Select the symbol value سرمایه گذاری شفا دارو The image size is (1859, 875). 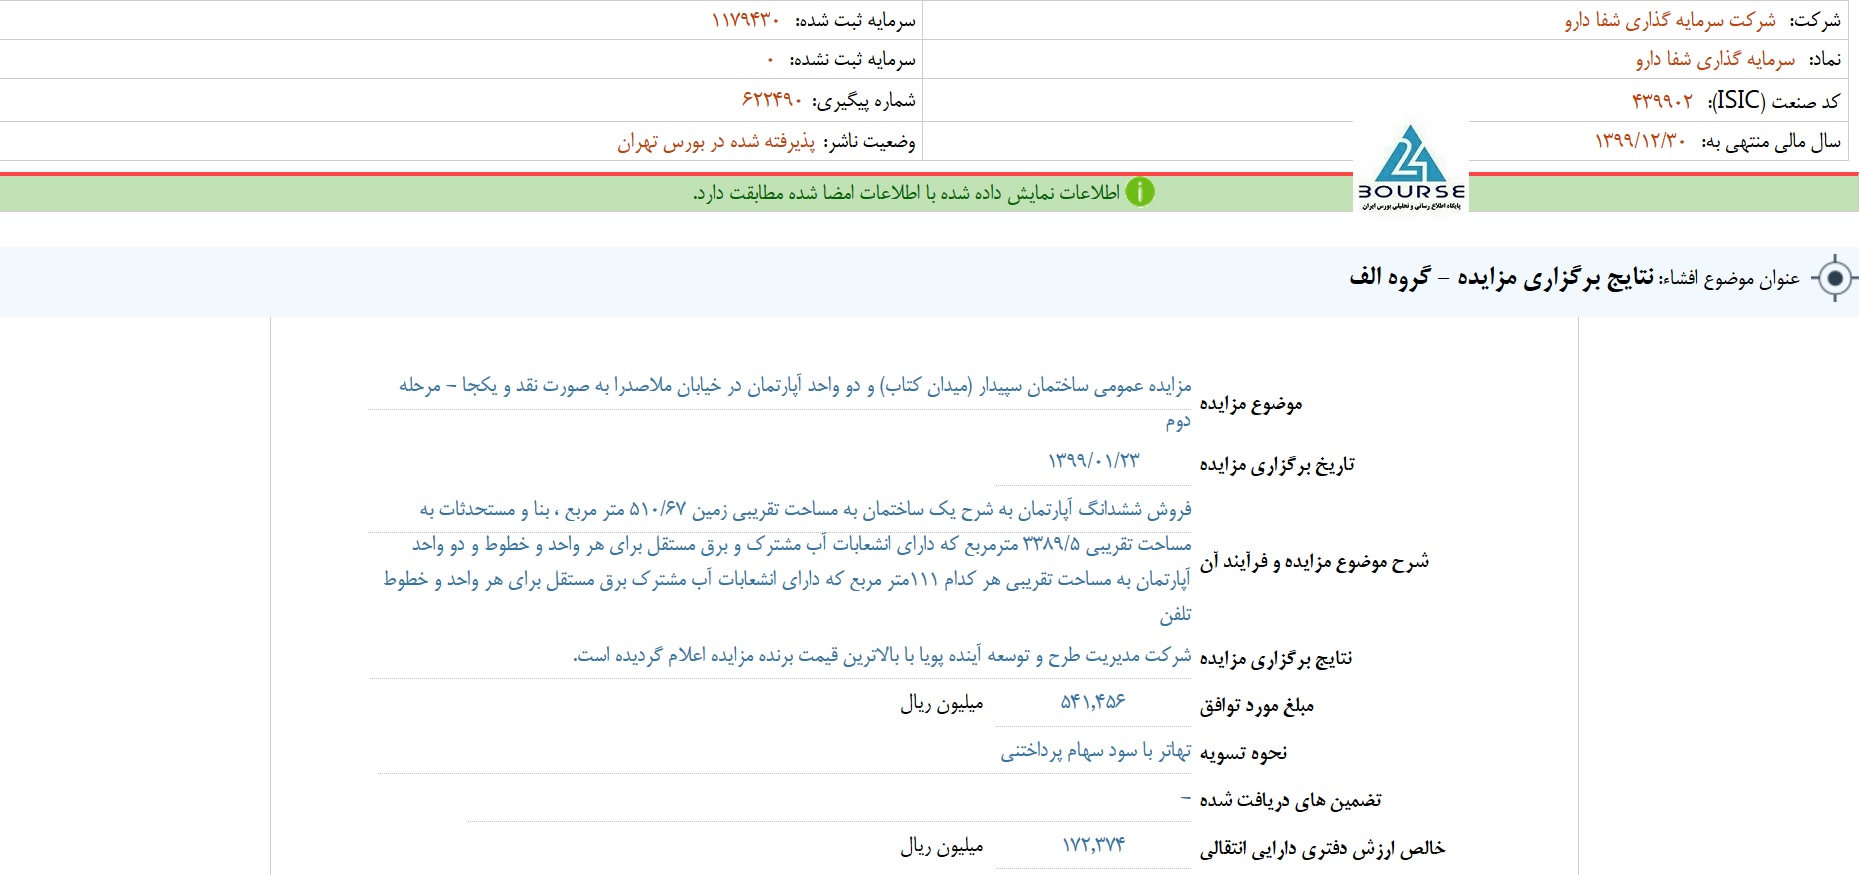click(x=1715, y=60)
